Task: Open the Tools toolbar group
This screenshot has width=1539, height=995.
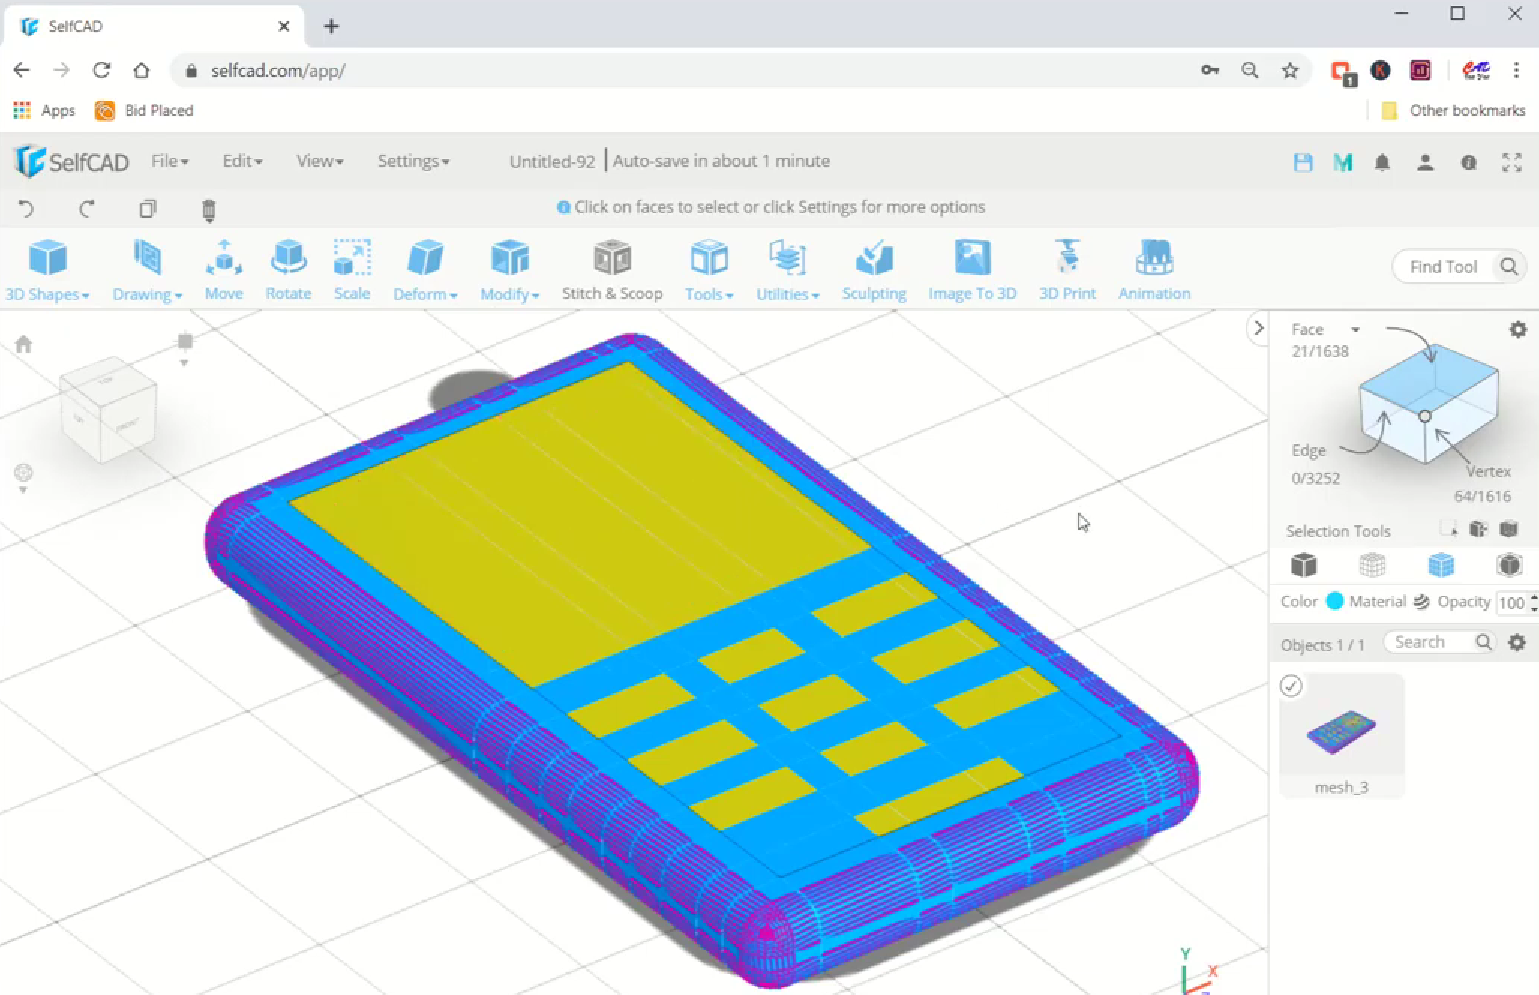Action: (x=709, y=271)
